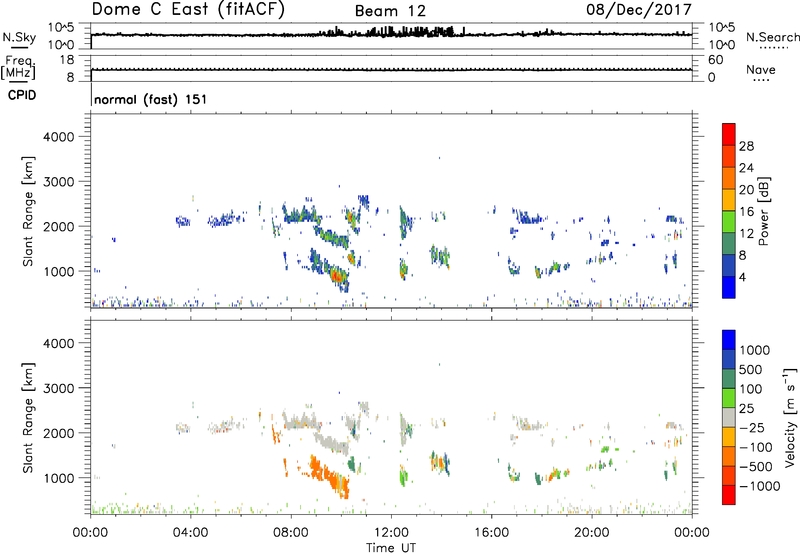Image resolution: width=800 pixels, height=554 pixels.
Task: Click the "04:00" time tick label
Action: 191,533
